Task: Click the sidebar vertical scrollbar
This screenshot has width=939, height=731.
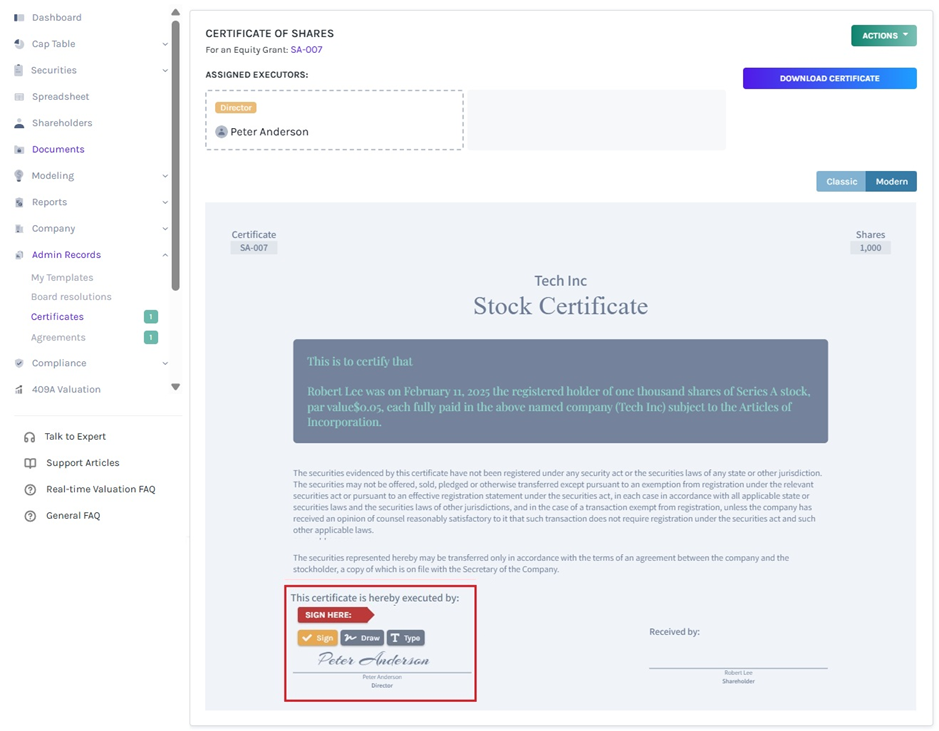Action: (x=175, y=156)
